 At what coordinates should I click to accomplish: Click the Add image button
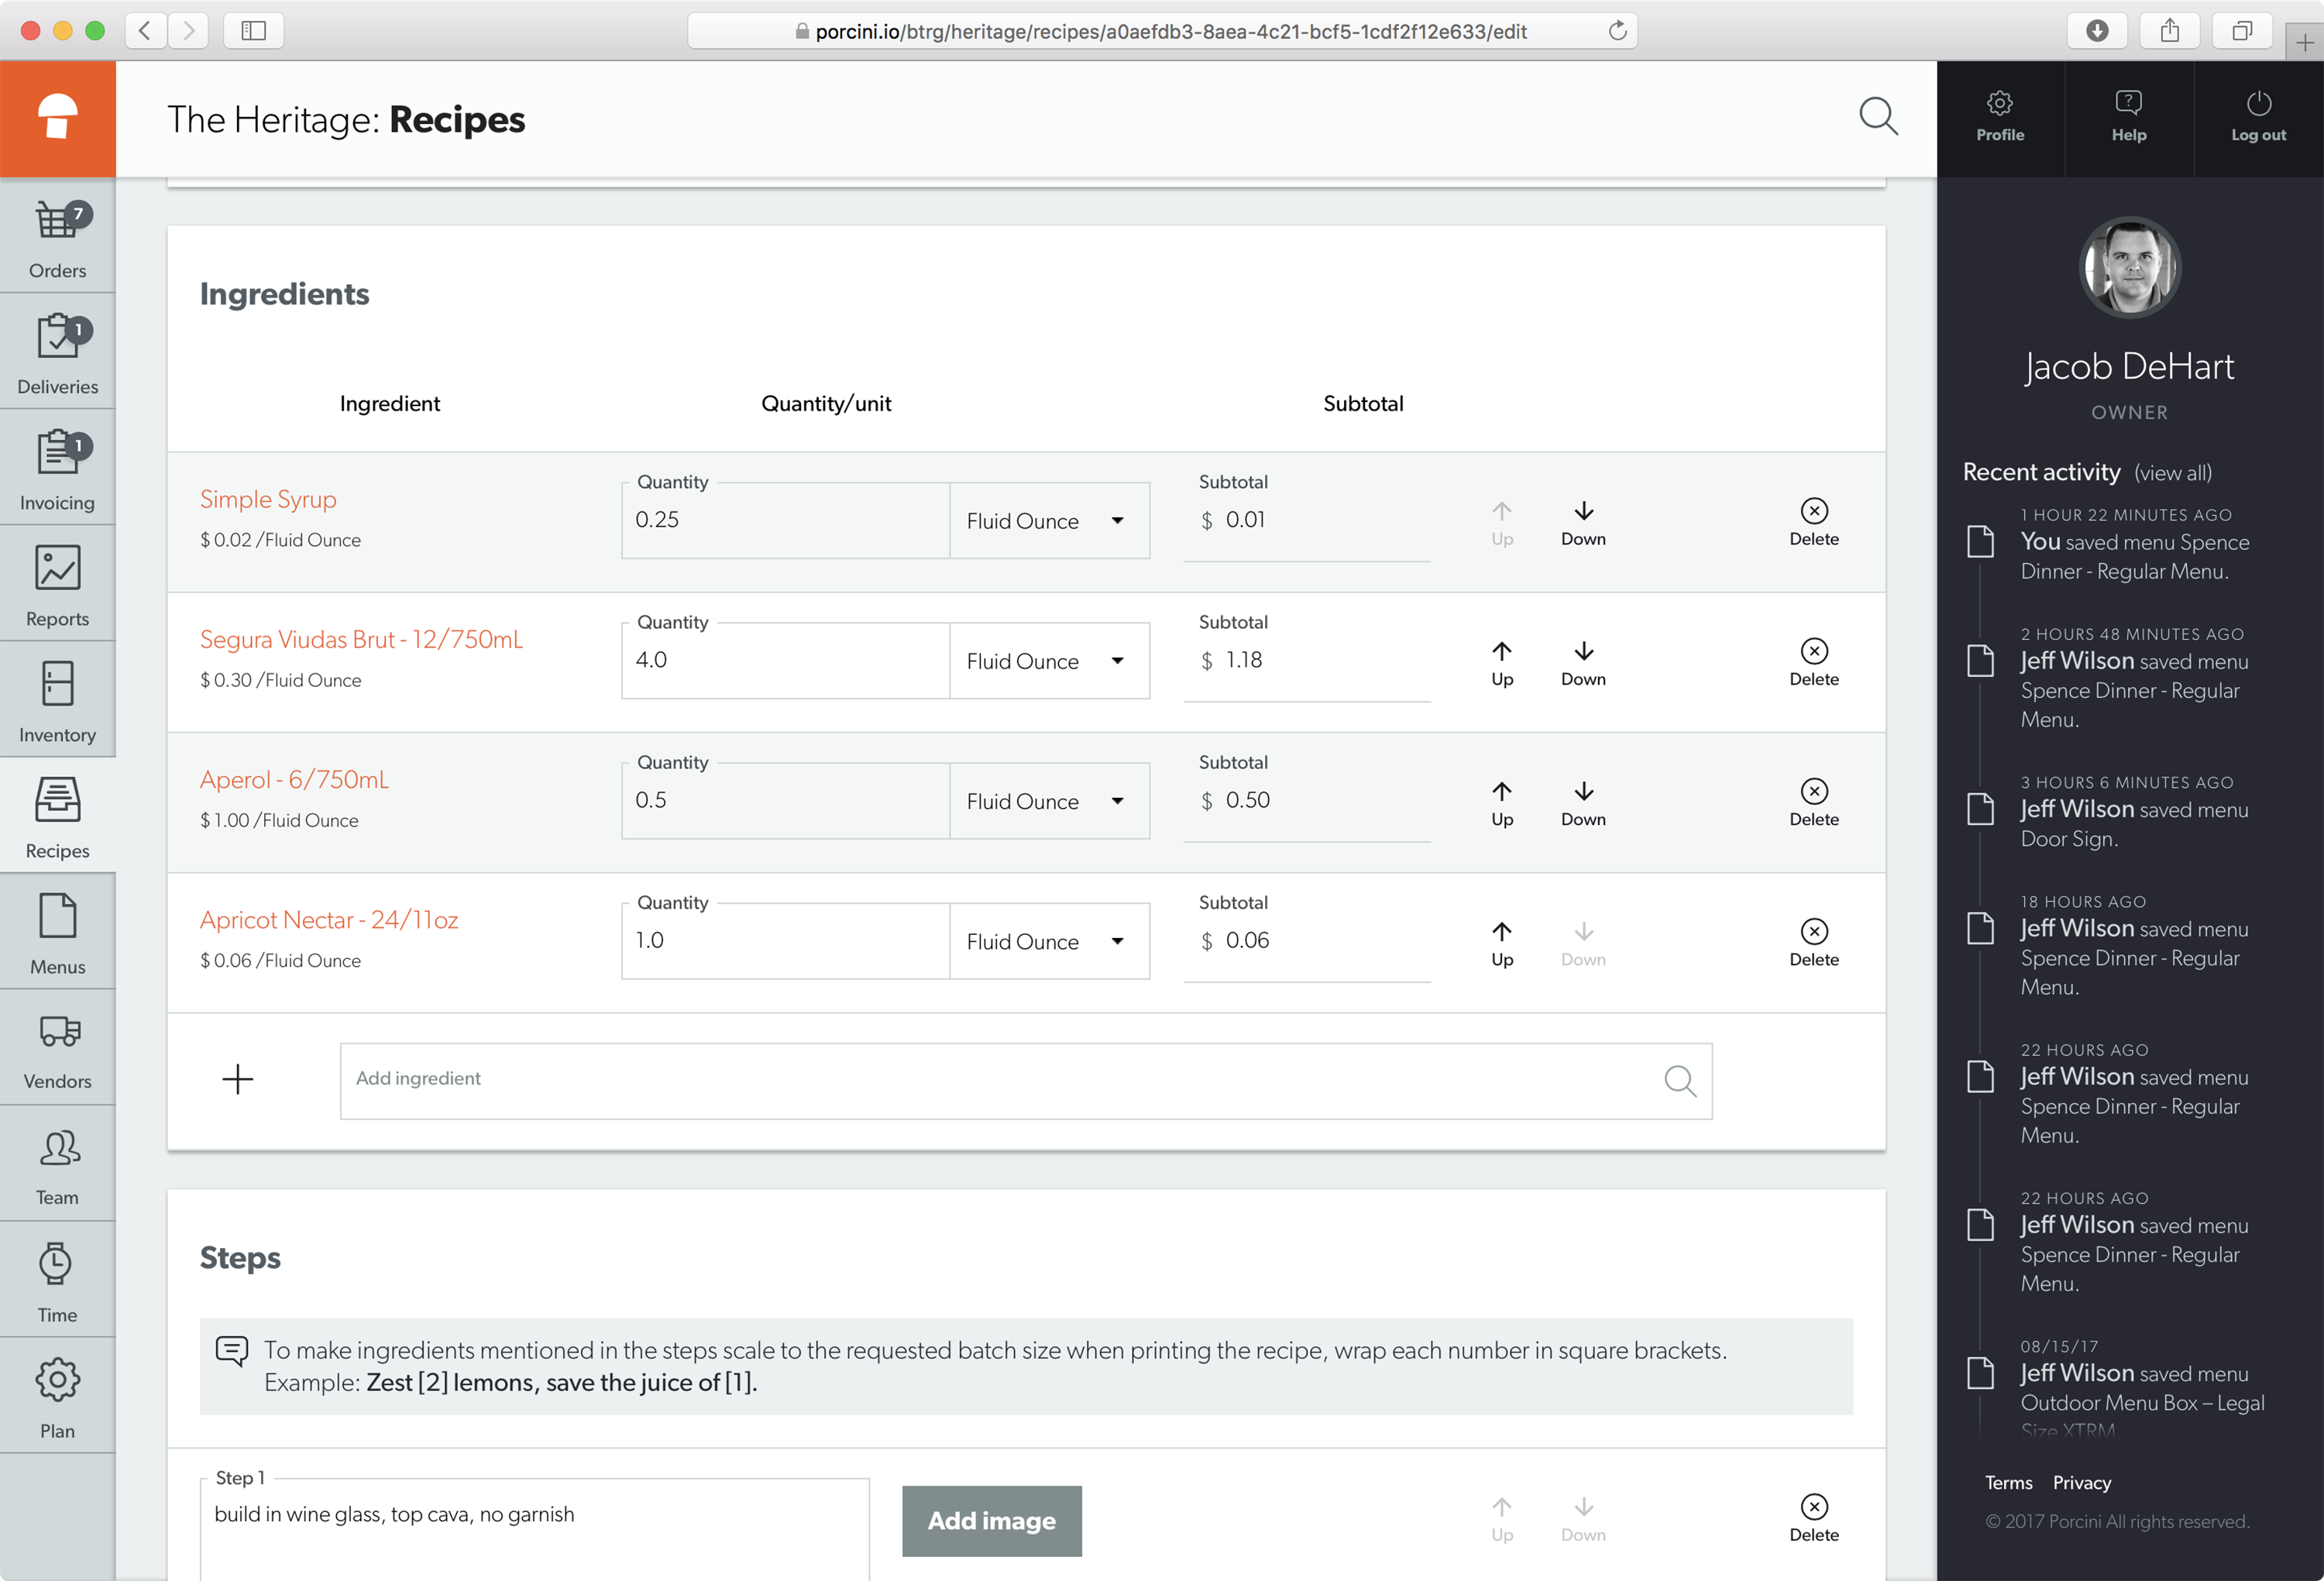991,1520
